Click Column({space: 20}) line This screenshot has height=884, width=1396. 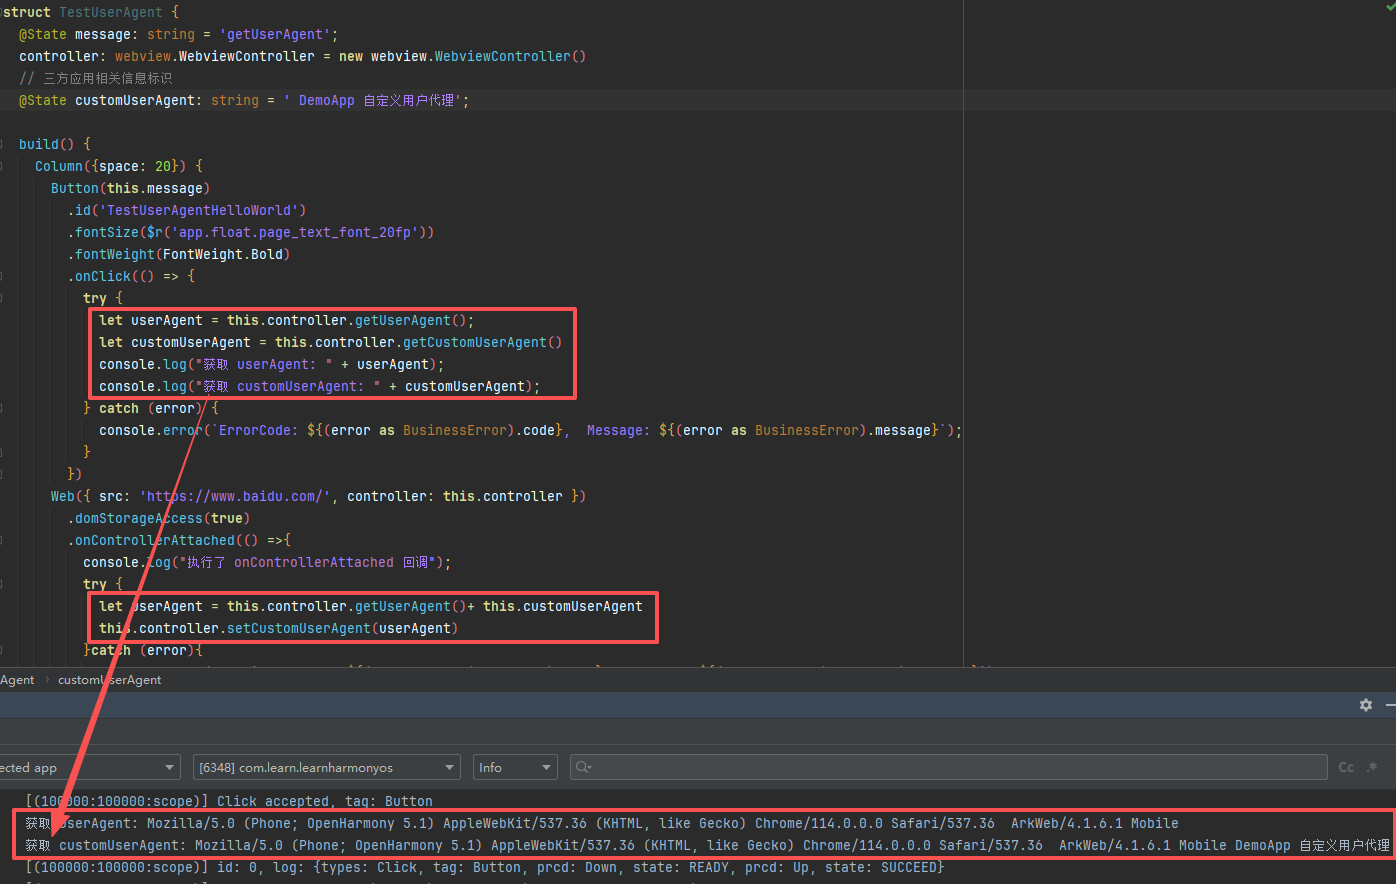(x=119, y=166)
